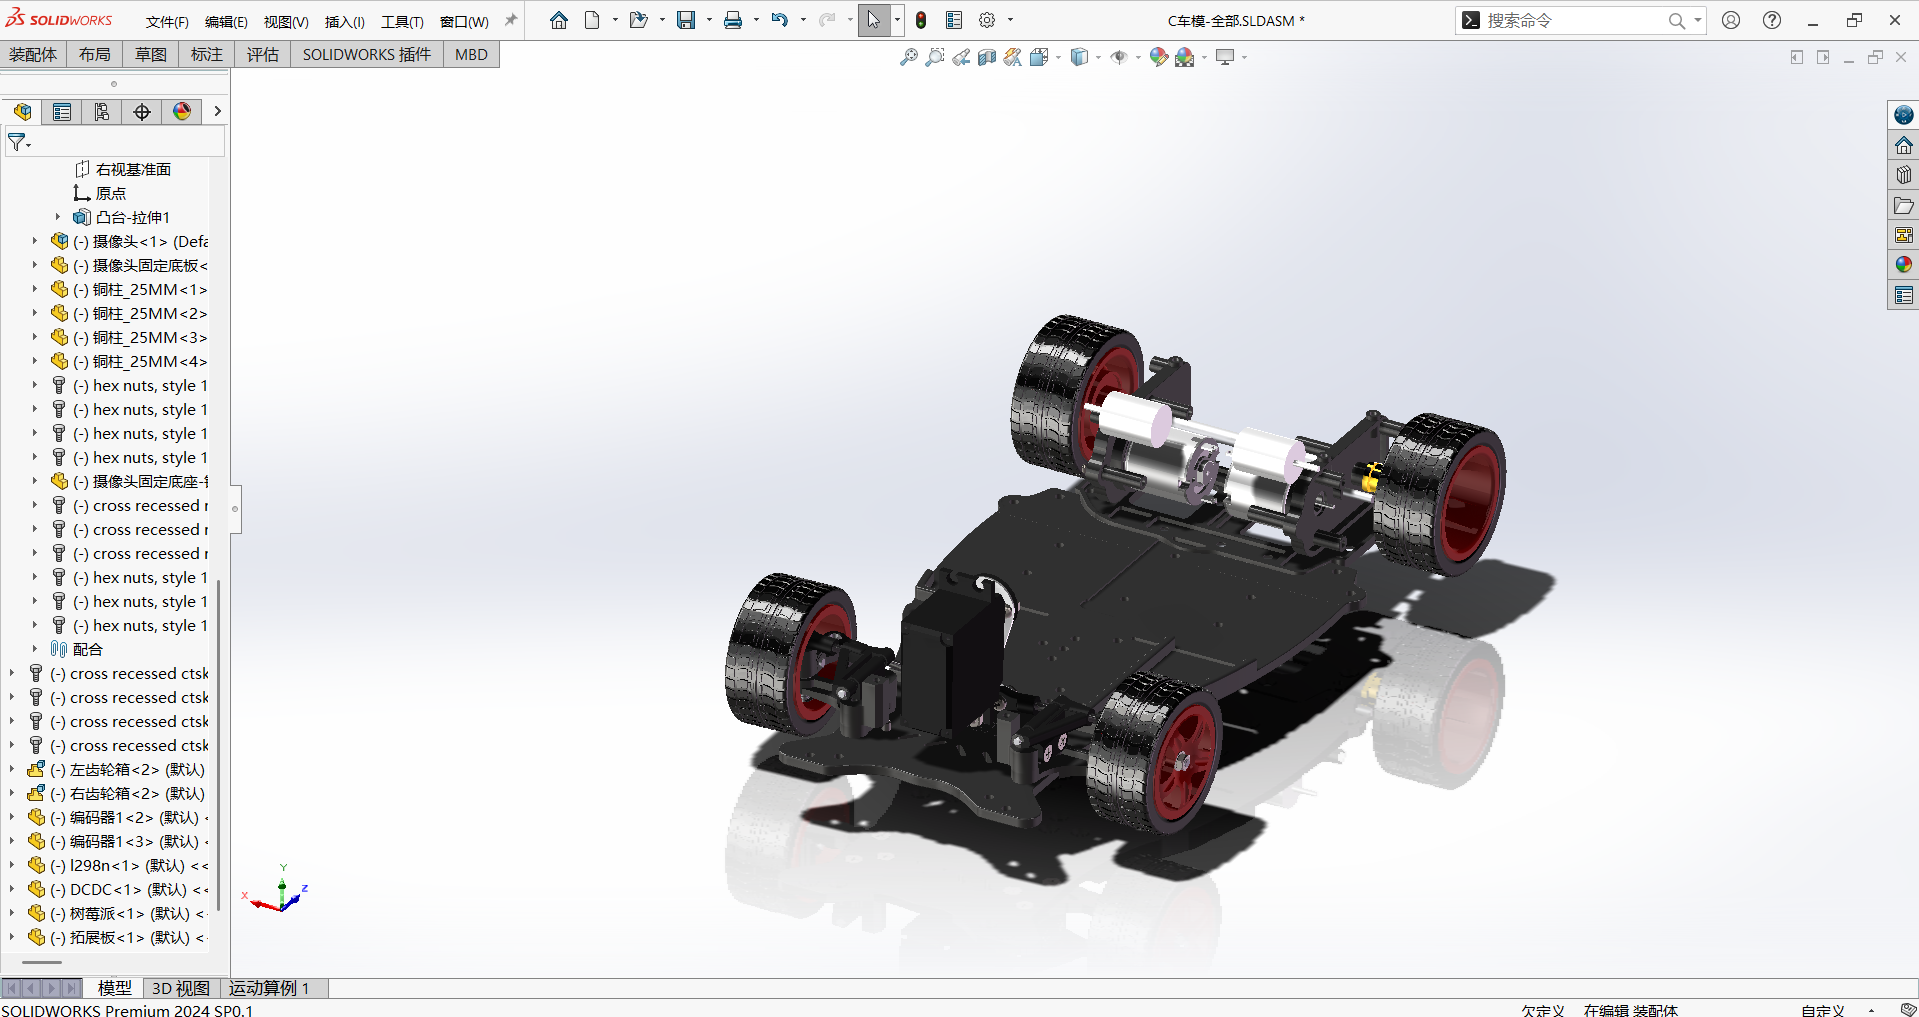
Task: Open the 插入(I) menu
Action: tap(345, 22)
